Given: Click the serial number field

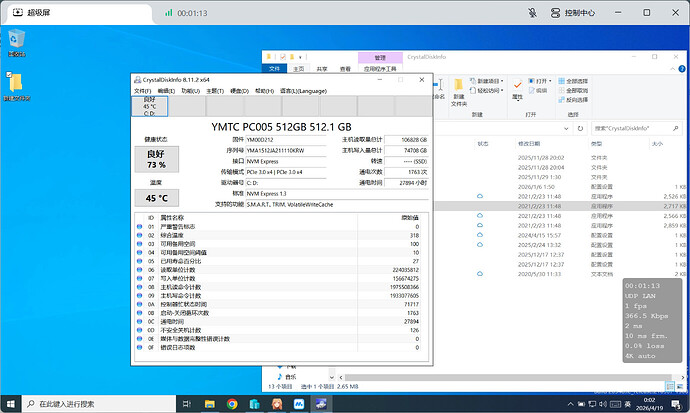Looking at the screenshot, I should pos(286,150).
